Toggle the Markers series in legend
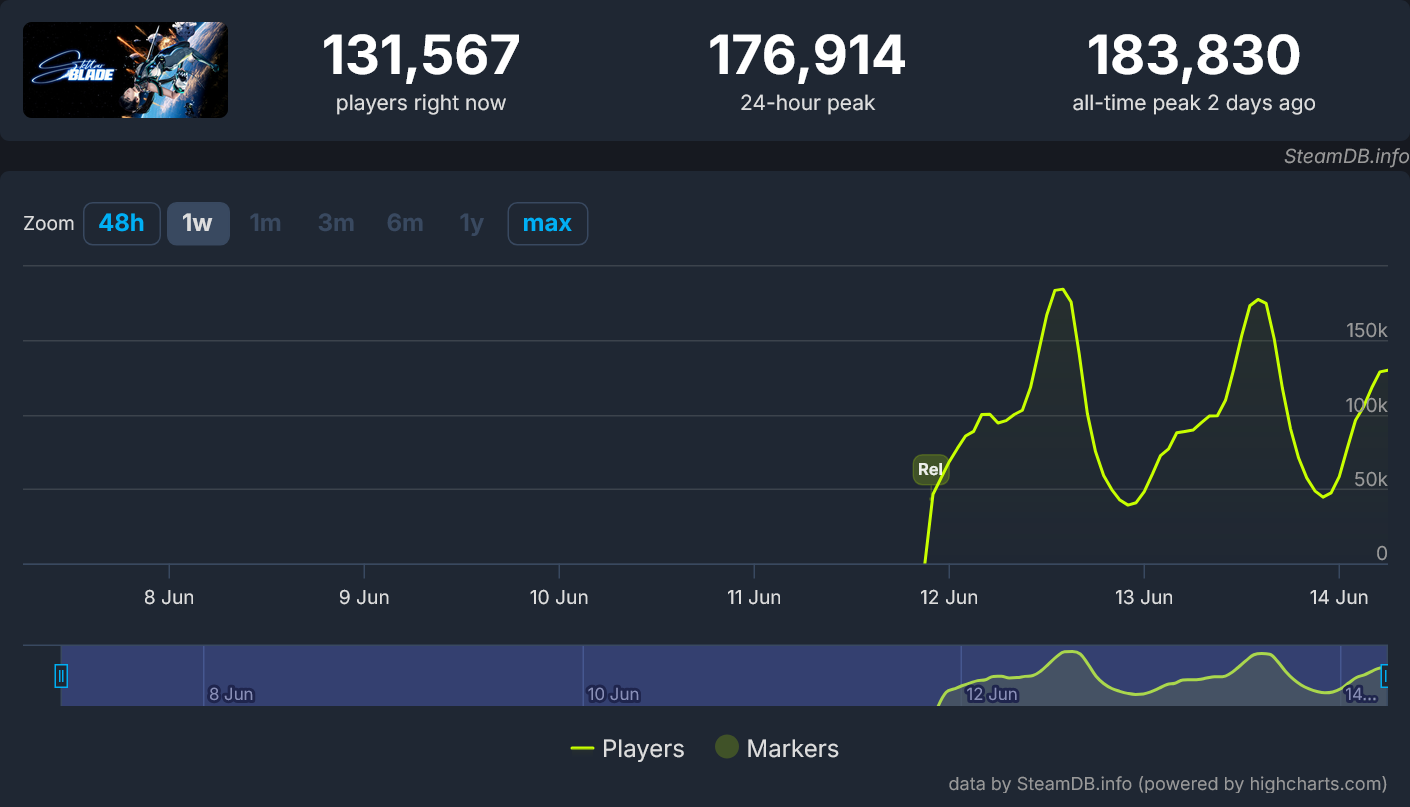The width and height of the screenshot is (1410, 807). coord(777,748)
